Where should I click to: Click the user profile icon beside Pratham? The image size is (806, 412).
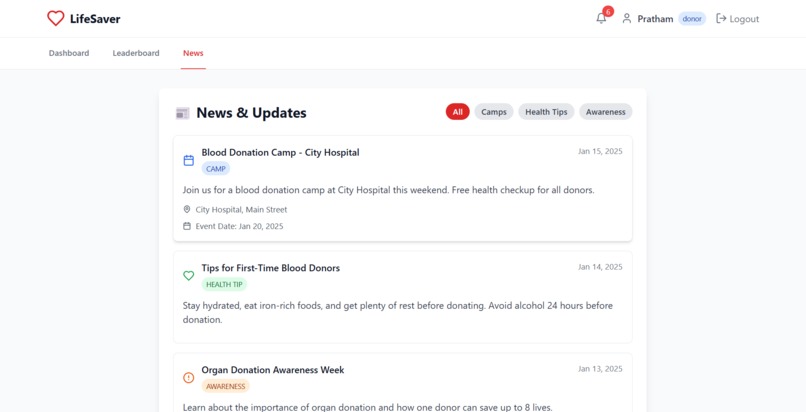click(627, 18)
